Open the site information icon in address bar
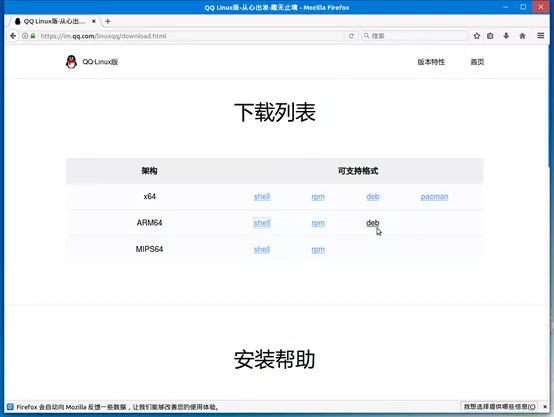 click(x=25, y=36)
